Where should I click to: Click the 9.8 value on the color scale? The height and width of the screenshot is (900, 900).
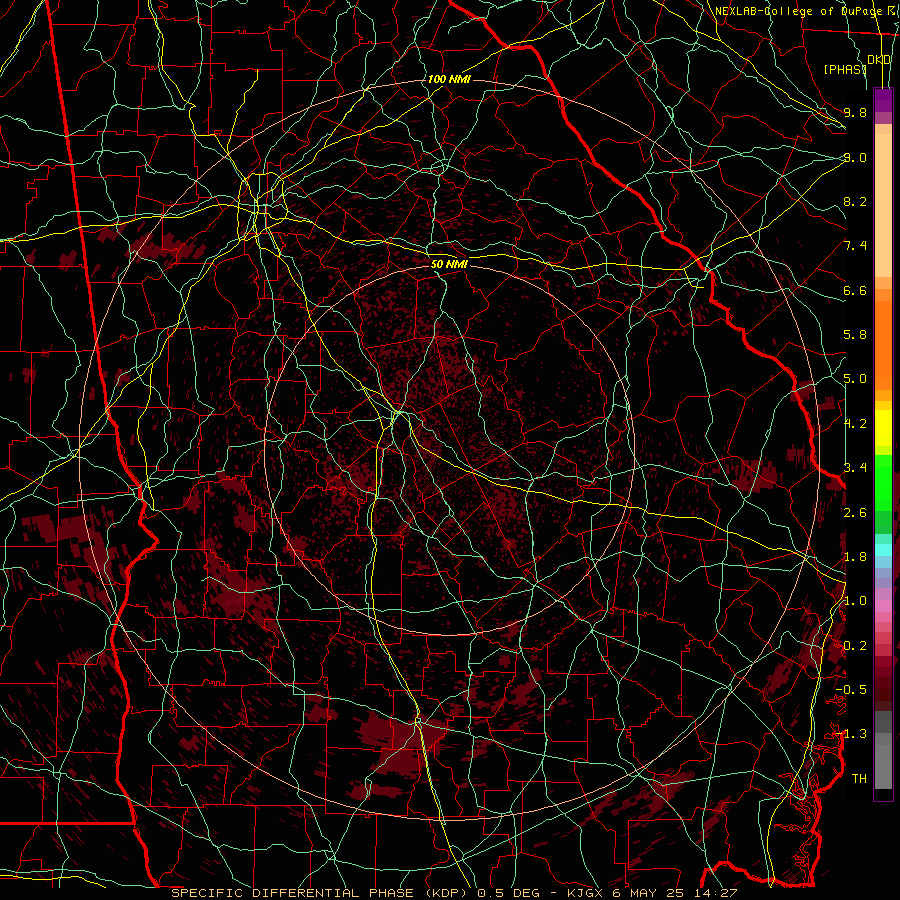(x=855, y=112)
